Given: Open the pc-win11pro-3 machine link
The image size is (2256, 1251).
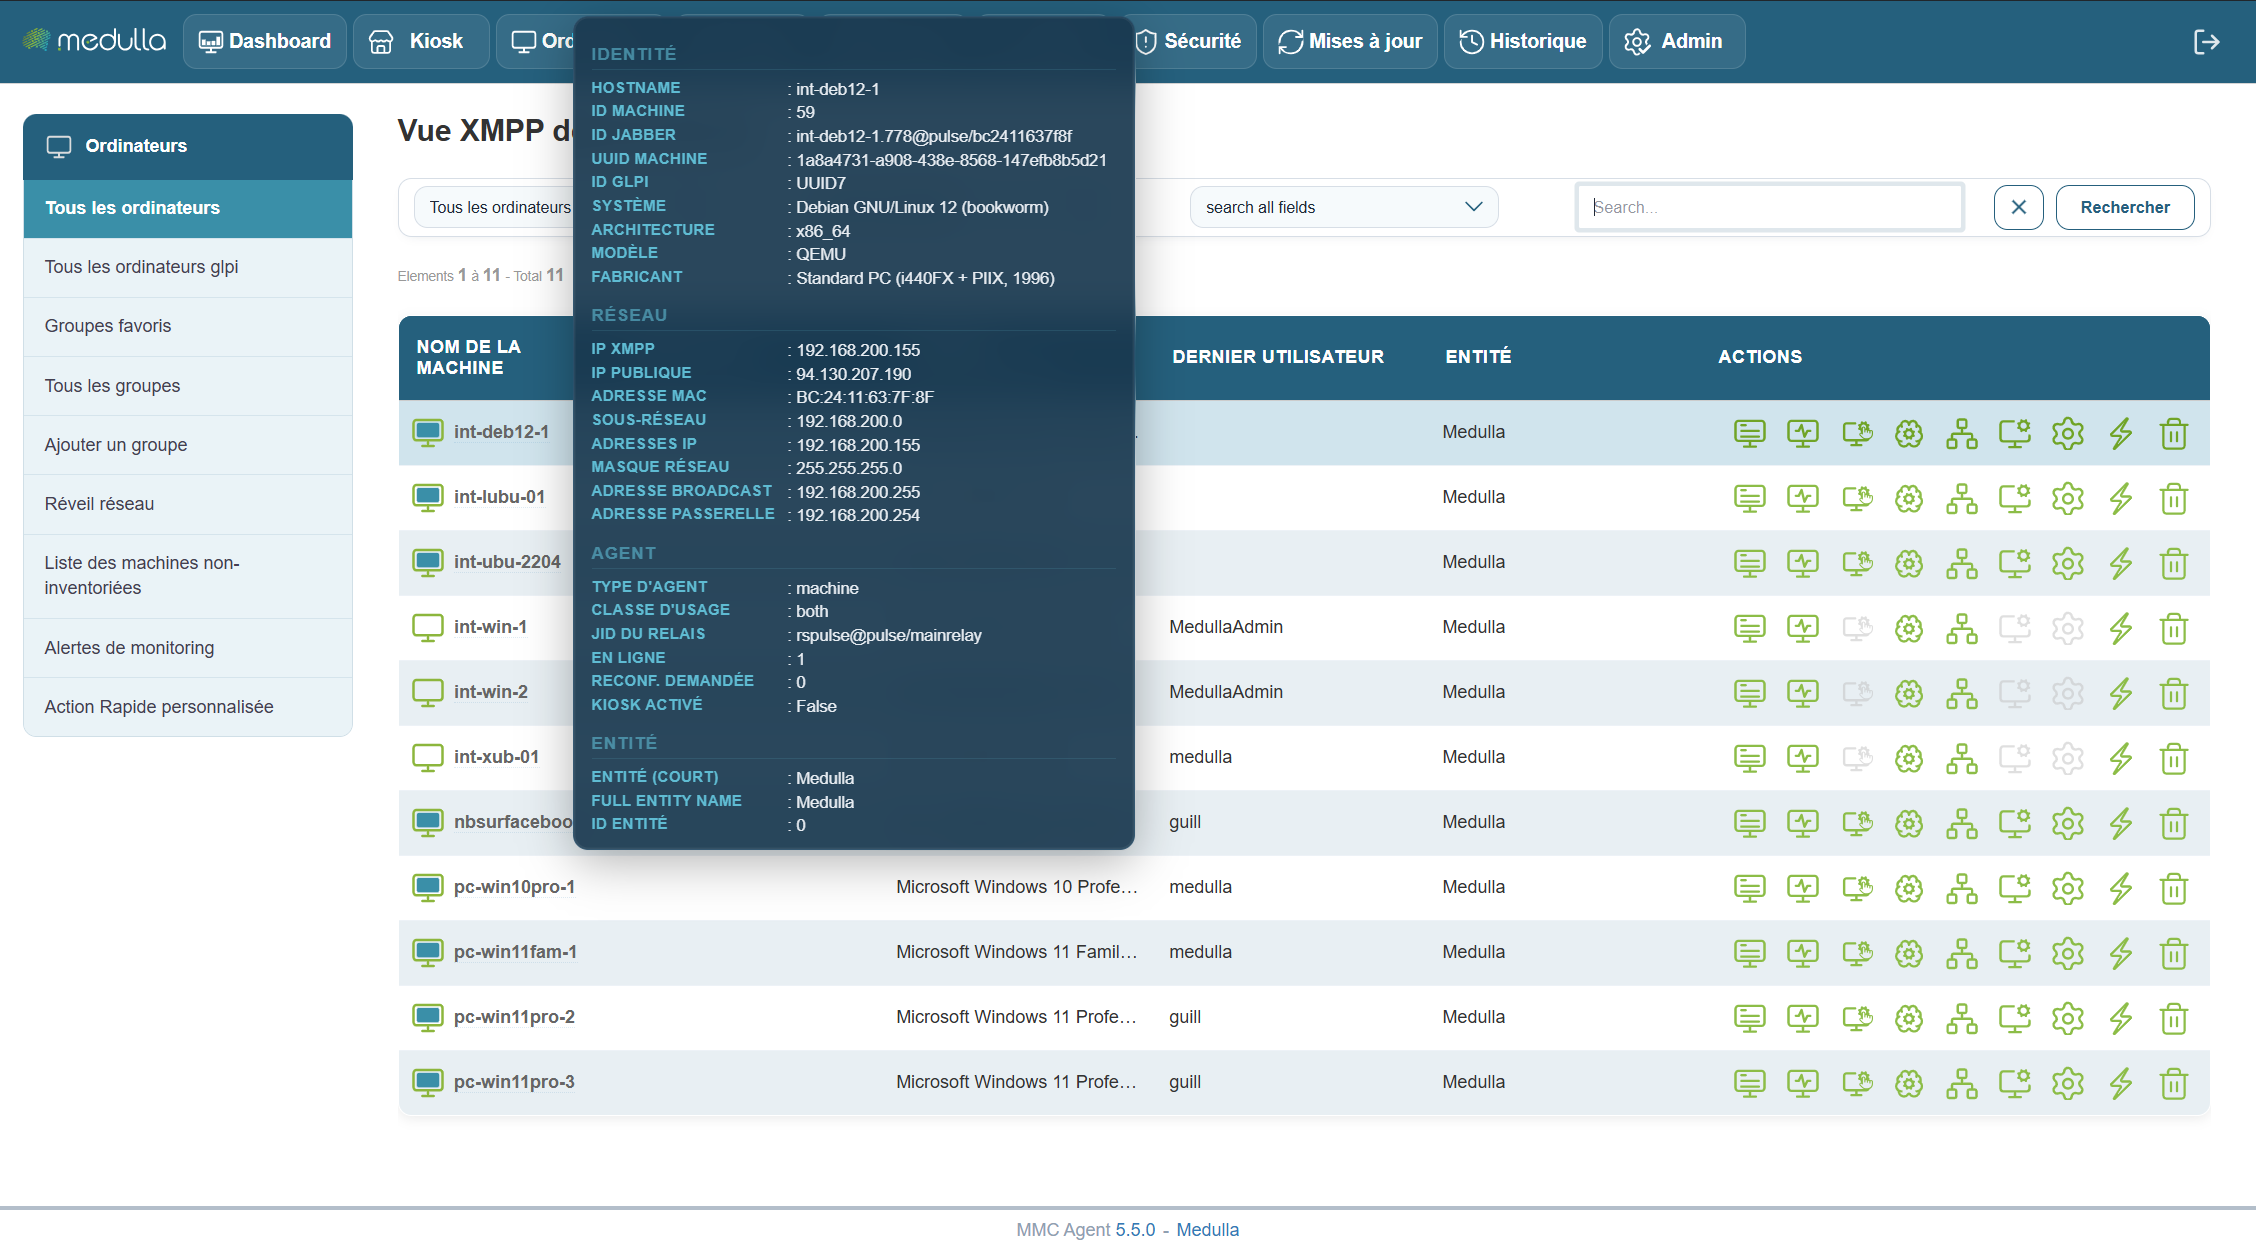Looking at the screenshot, I should click(x=514, y=1082).
